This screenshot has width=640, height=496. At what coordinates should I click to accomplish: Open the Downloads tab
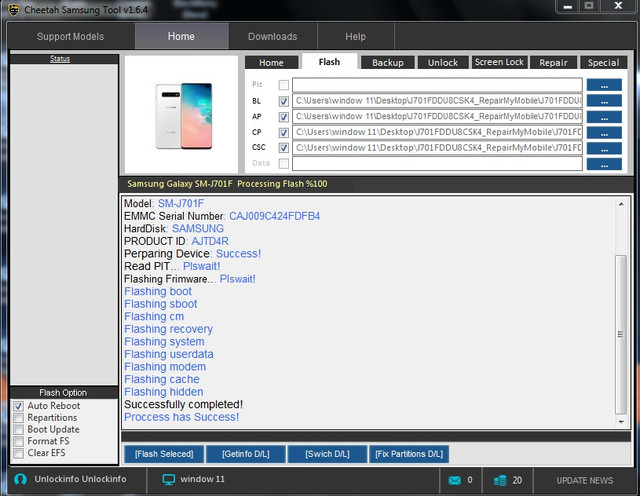pyautogui.click(x=273, y=36)
